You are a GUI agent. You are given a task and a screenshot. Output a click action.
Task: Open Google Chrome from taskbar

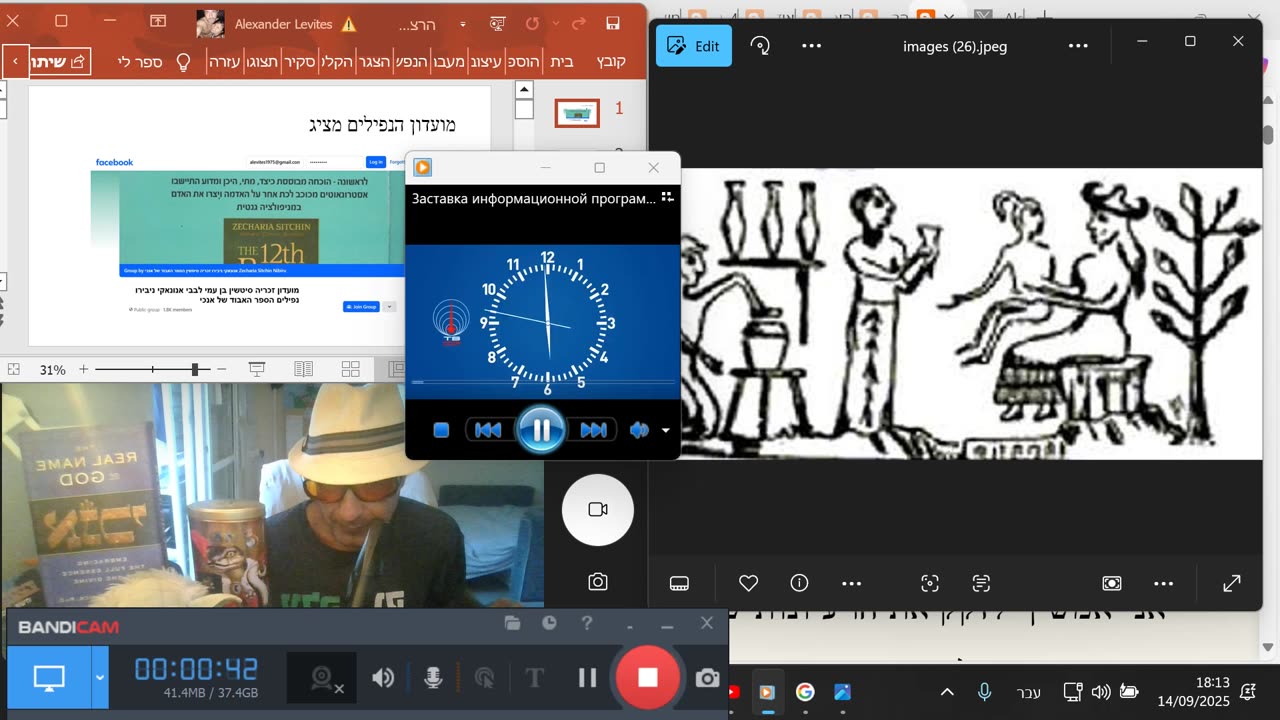coord(805,692)
